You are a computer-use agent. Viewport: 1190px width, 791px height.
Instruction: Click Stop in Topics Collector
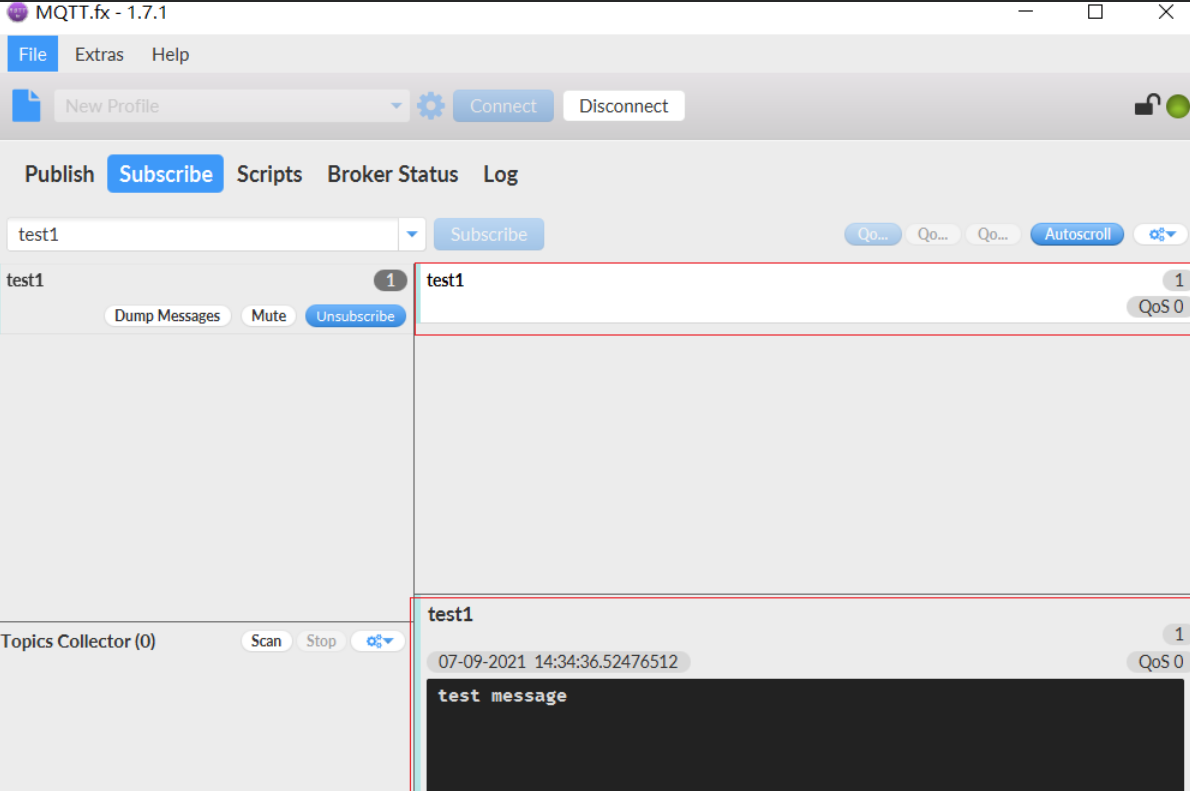321,641
